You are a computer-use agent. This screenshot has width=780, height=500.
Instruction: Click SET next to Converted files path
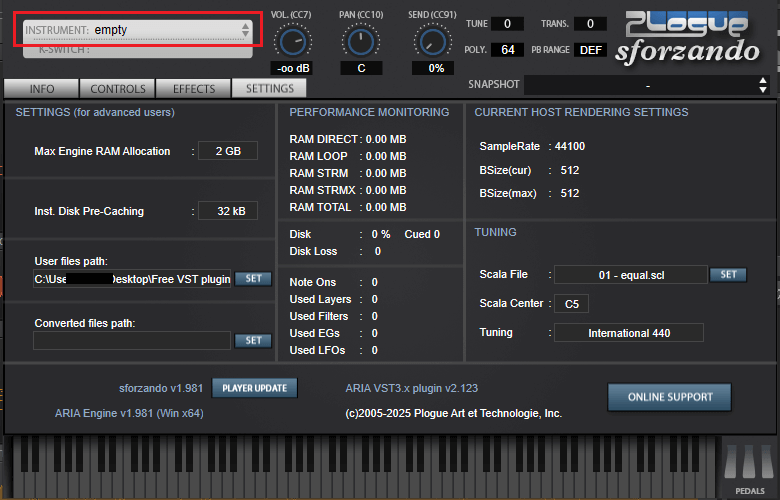[253, 340]
